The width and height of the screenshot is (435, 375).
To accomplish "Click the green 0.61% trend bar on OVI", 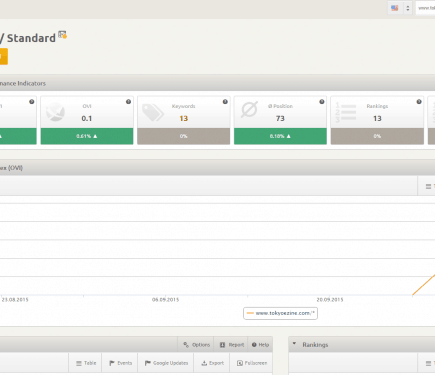I will 87,136.
